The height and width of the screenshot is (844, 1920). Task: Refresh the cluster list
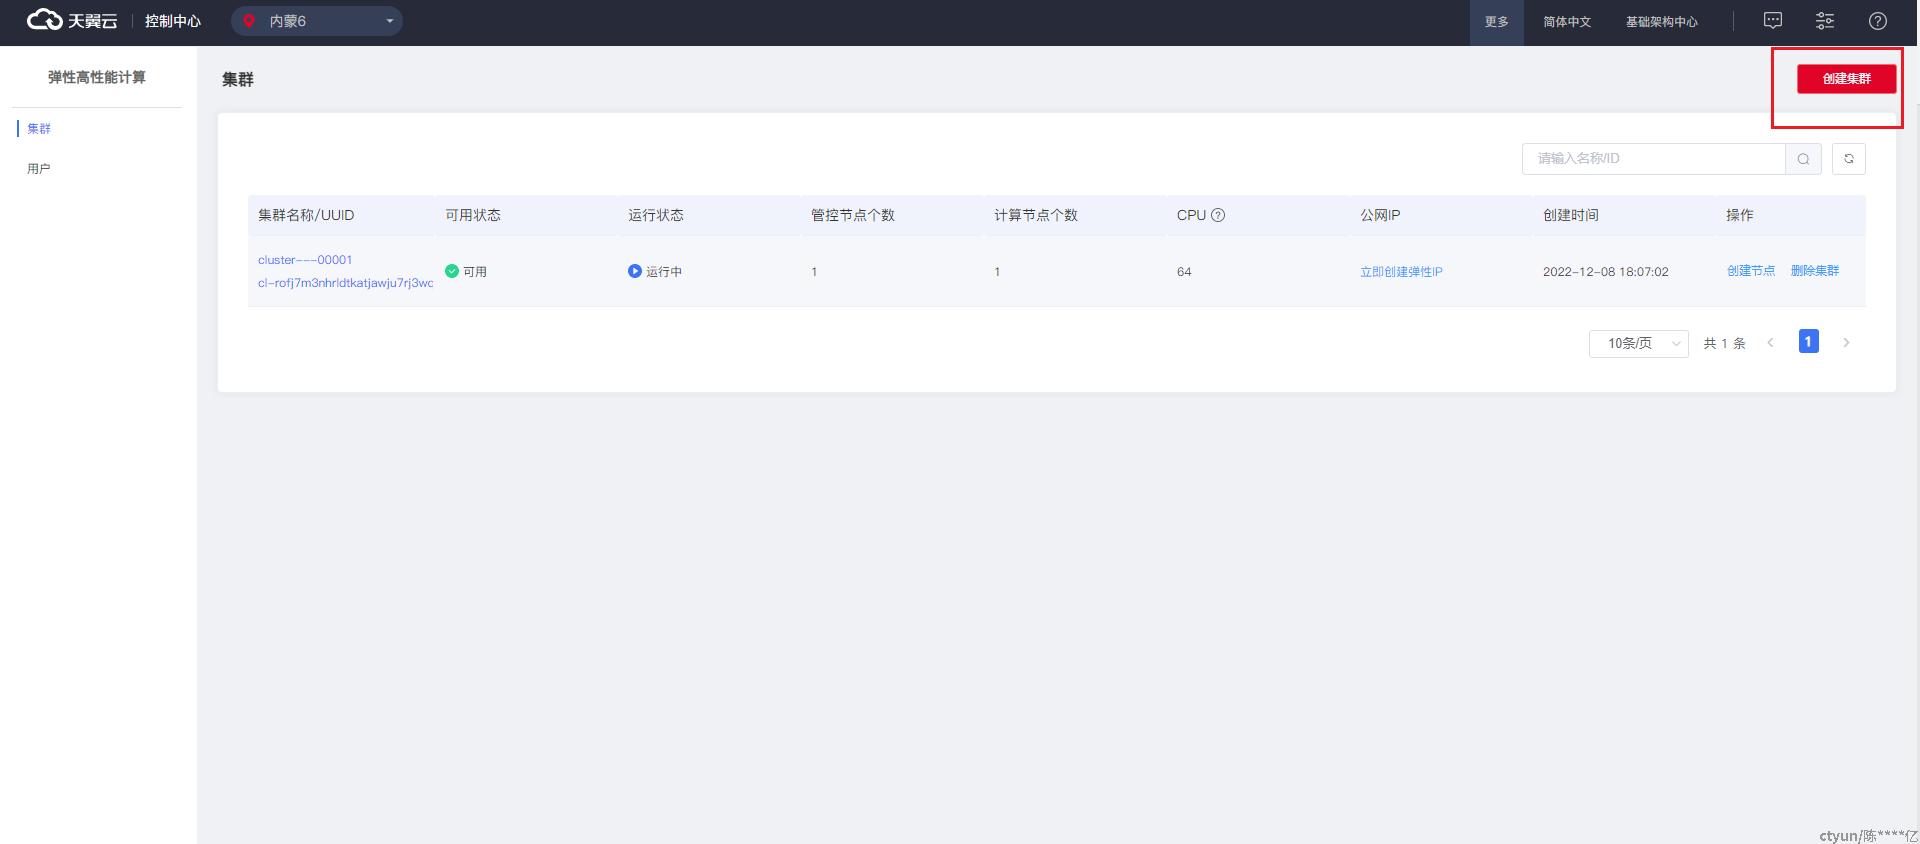[x=1848, y=159]
